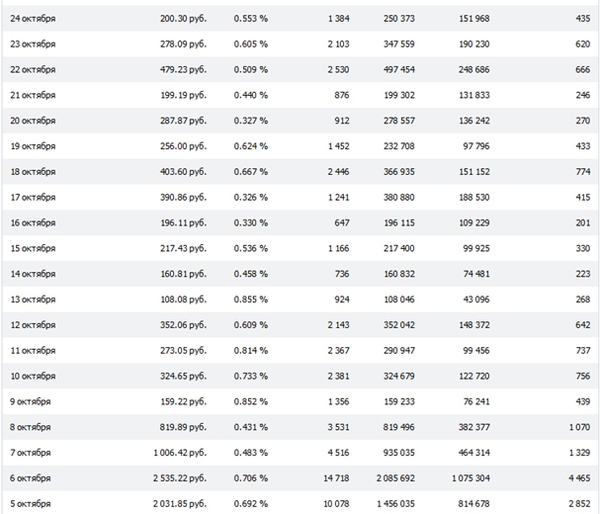Select the 21 октября row label
600x514 pixels.
pyautogui.click(x=32, y=95)
